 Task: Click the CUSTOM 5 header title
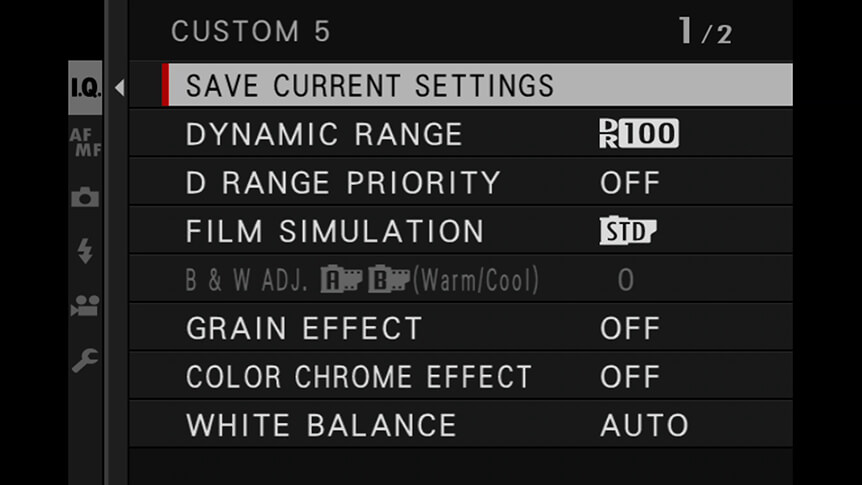[x=251, y=31]
